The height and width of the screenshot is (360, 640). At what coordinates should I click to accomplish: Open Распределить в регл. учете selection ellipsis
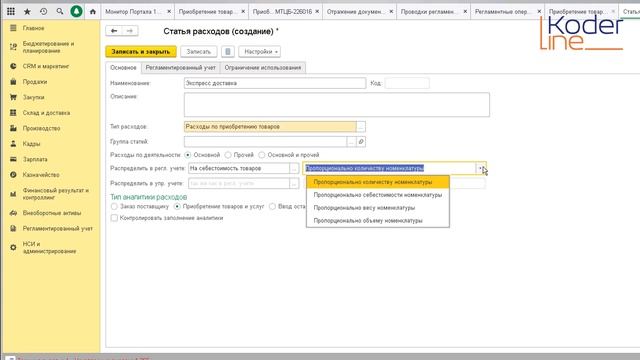pyautogui.click(x=294, y=168)
